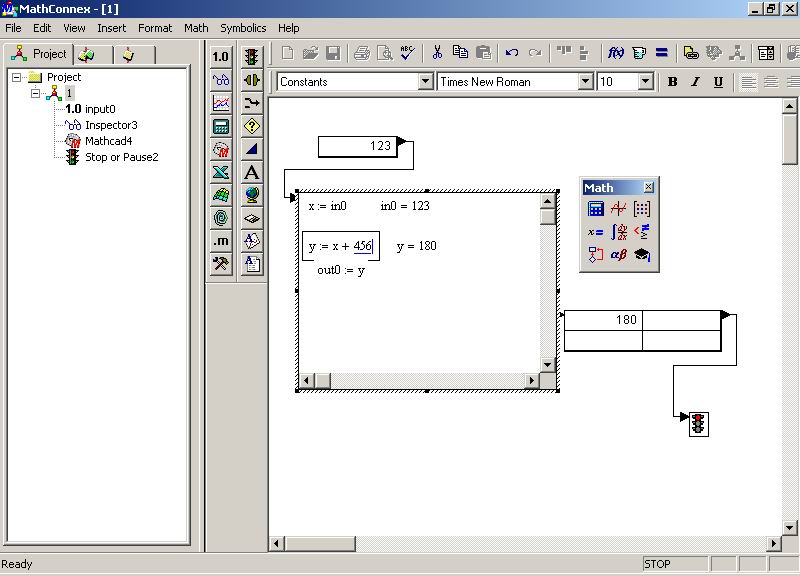The height and width of the screenshot is (576, 800).
Task: Pick the Mathcad 'M' component tool
Action: pos(220,149)
